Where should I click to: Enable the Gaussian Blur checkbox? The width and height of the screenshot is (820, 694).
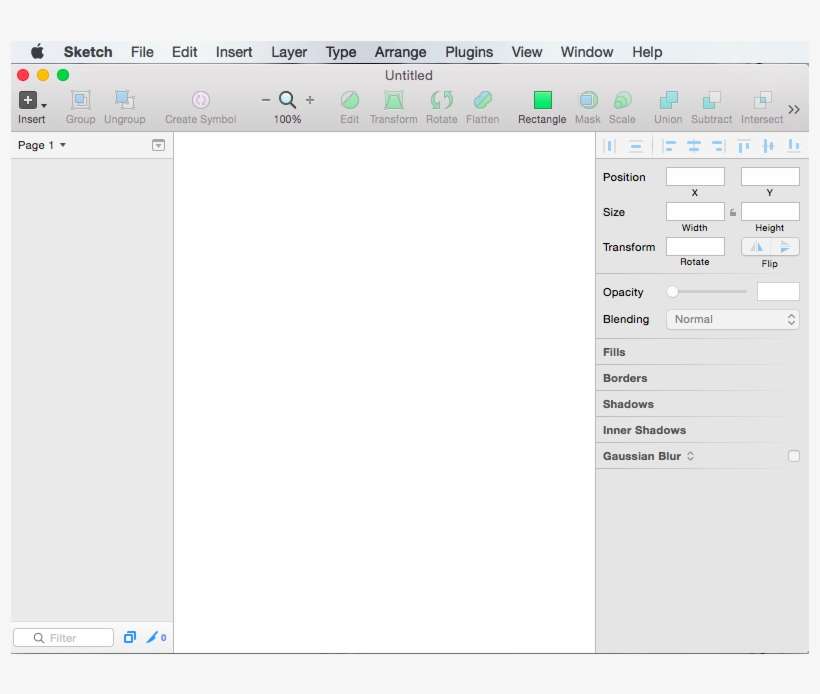tap(794, 455)
